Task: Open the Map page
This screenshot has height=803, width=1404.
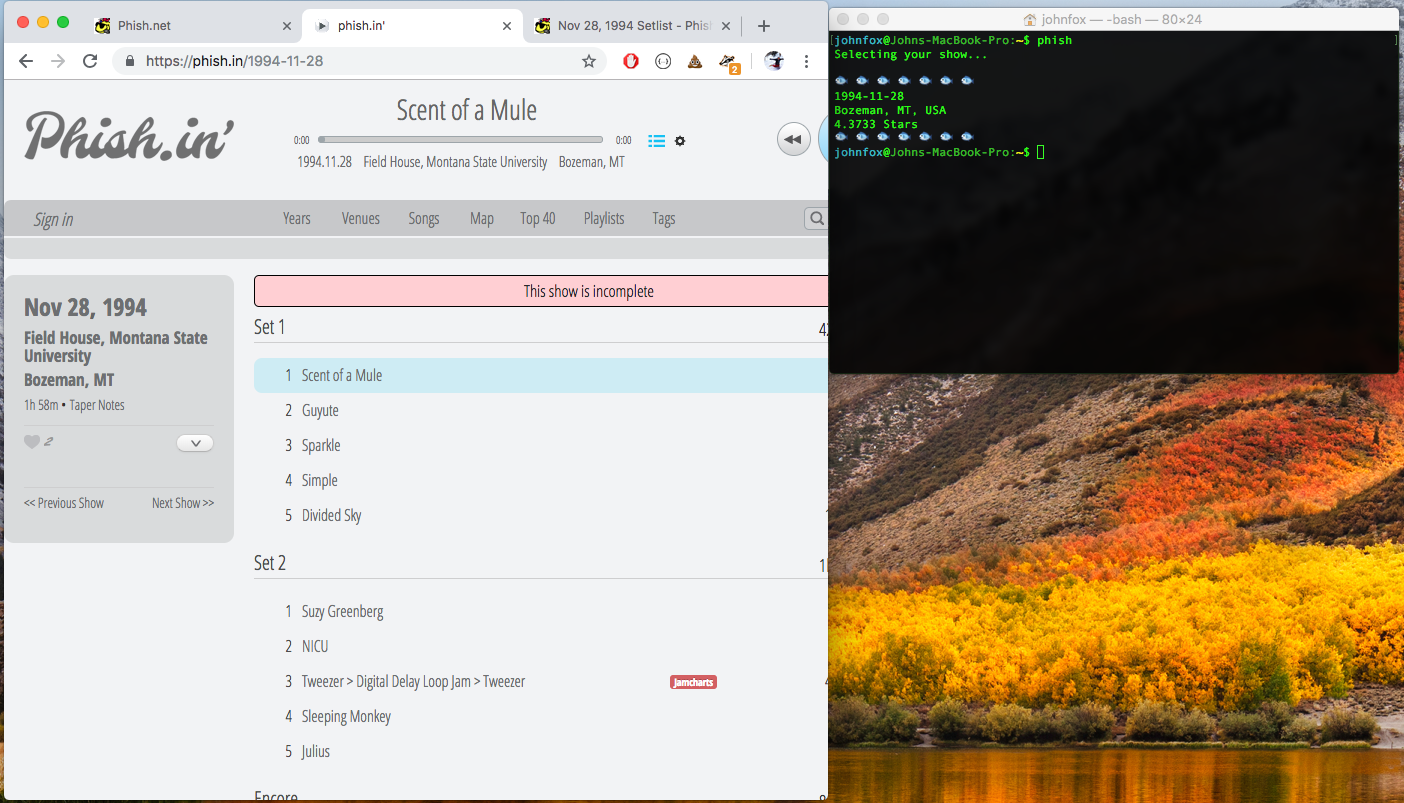Action: (x=482, y=218)
